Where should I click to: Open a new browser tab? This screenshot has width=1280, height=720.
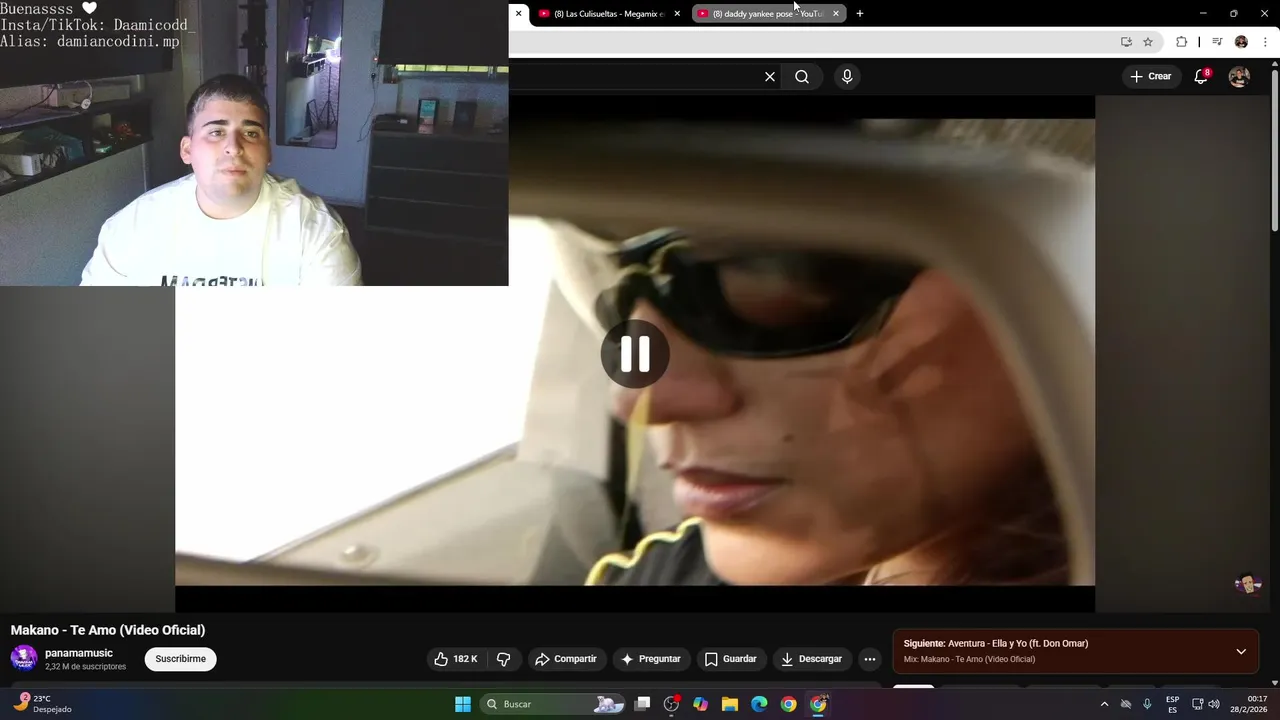coord(860,14)
